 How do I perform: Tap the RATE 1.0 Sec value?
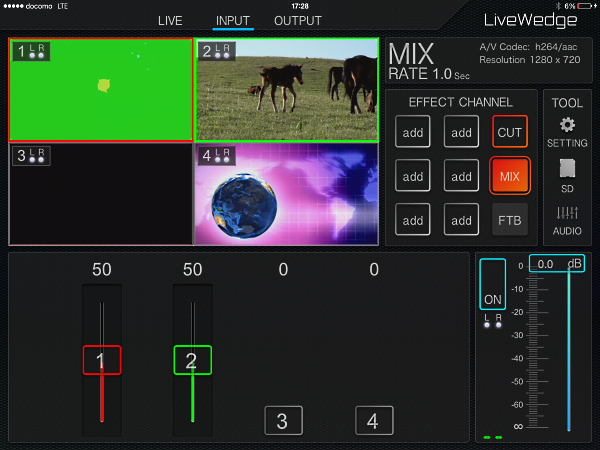429,74
